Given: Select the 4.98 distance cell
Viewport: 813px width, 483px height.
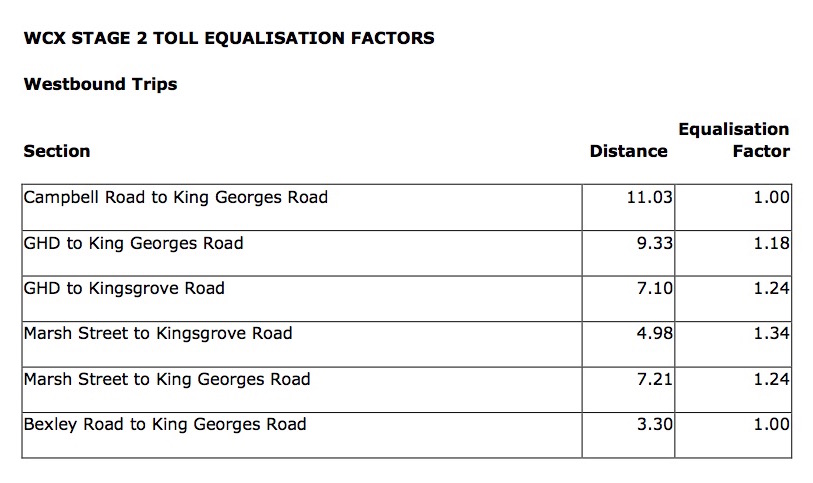Looking at the screenshot, I should tap(654, 334).
